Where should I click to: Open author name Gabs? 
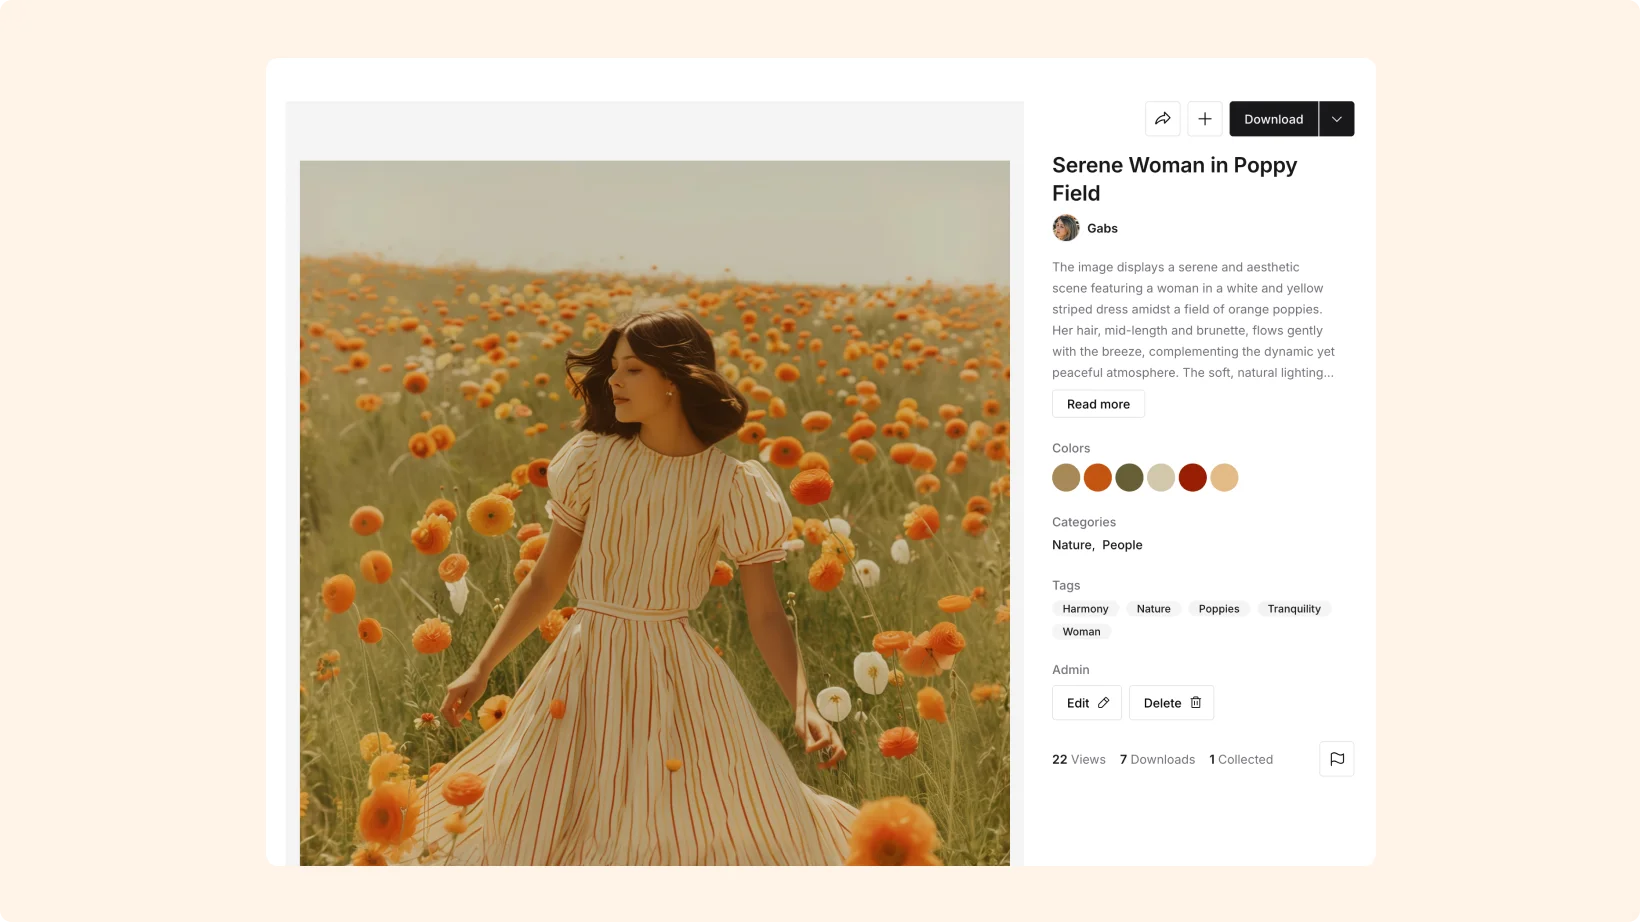pyautogui.click(x=1102, y=228)
